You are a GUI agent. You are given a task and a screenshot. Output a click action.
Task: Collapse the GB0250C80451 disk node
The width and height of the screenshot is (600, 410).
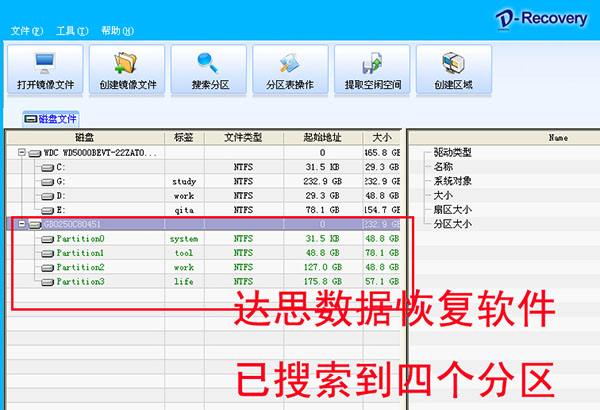point(22,224)
